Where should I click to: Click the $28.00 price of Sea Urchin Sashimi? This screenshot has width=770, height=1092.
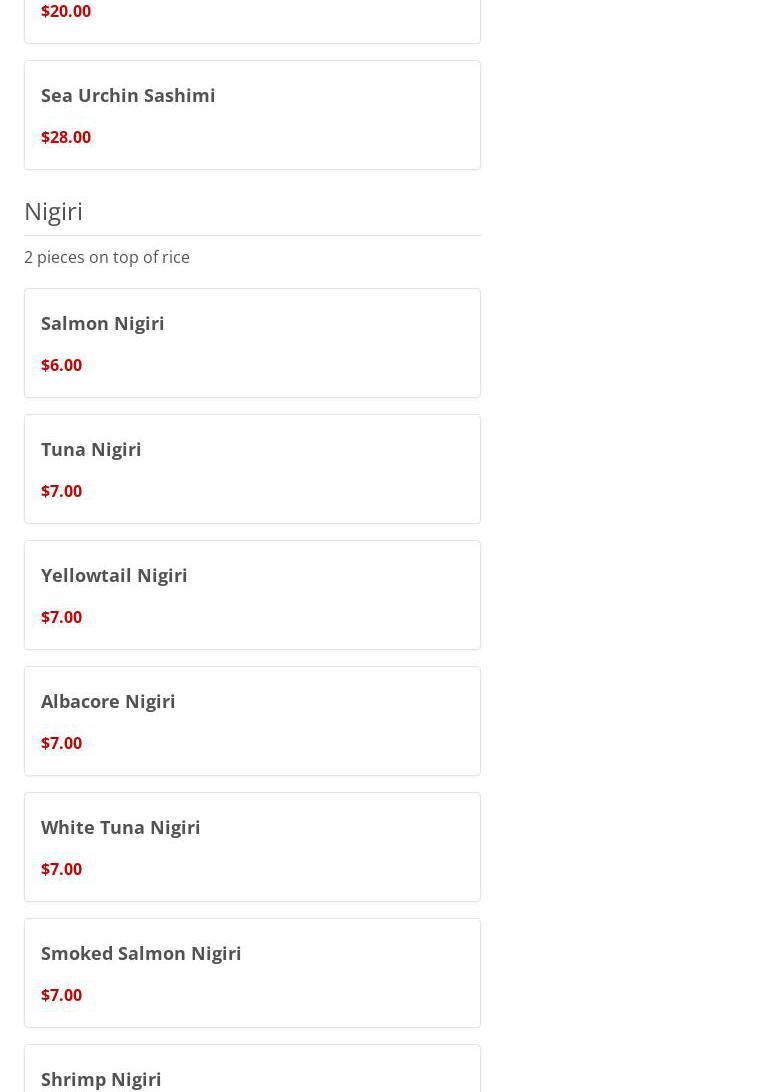point(66,137)
